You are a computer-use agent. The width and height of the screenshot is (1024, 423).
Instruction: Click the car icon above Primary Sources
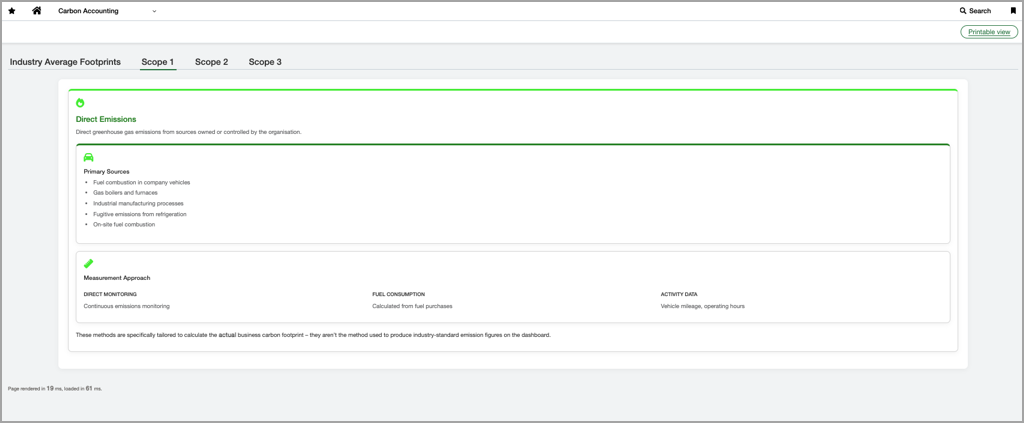(88, 157)
